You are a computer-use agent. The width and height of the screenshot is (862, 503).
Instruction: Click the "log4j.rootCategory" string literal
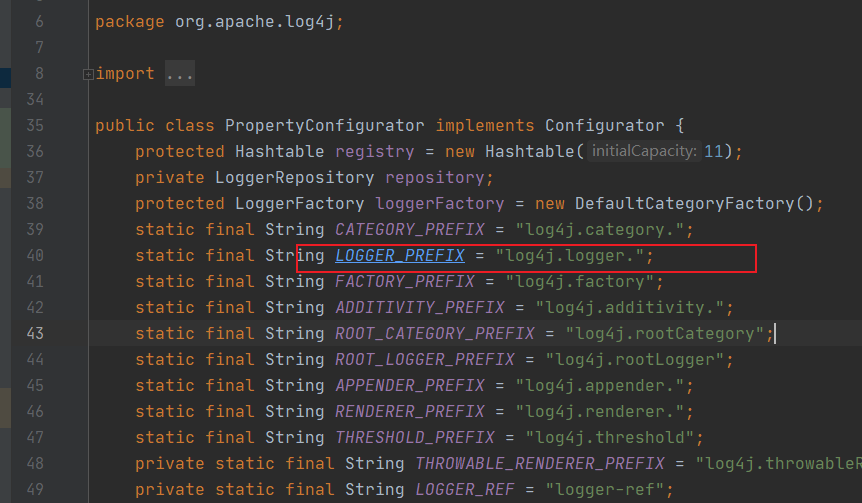[x=670, y=334]
